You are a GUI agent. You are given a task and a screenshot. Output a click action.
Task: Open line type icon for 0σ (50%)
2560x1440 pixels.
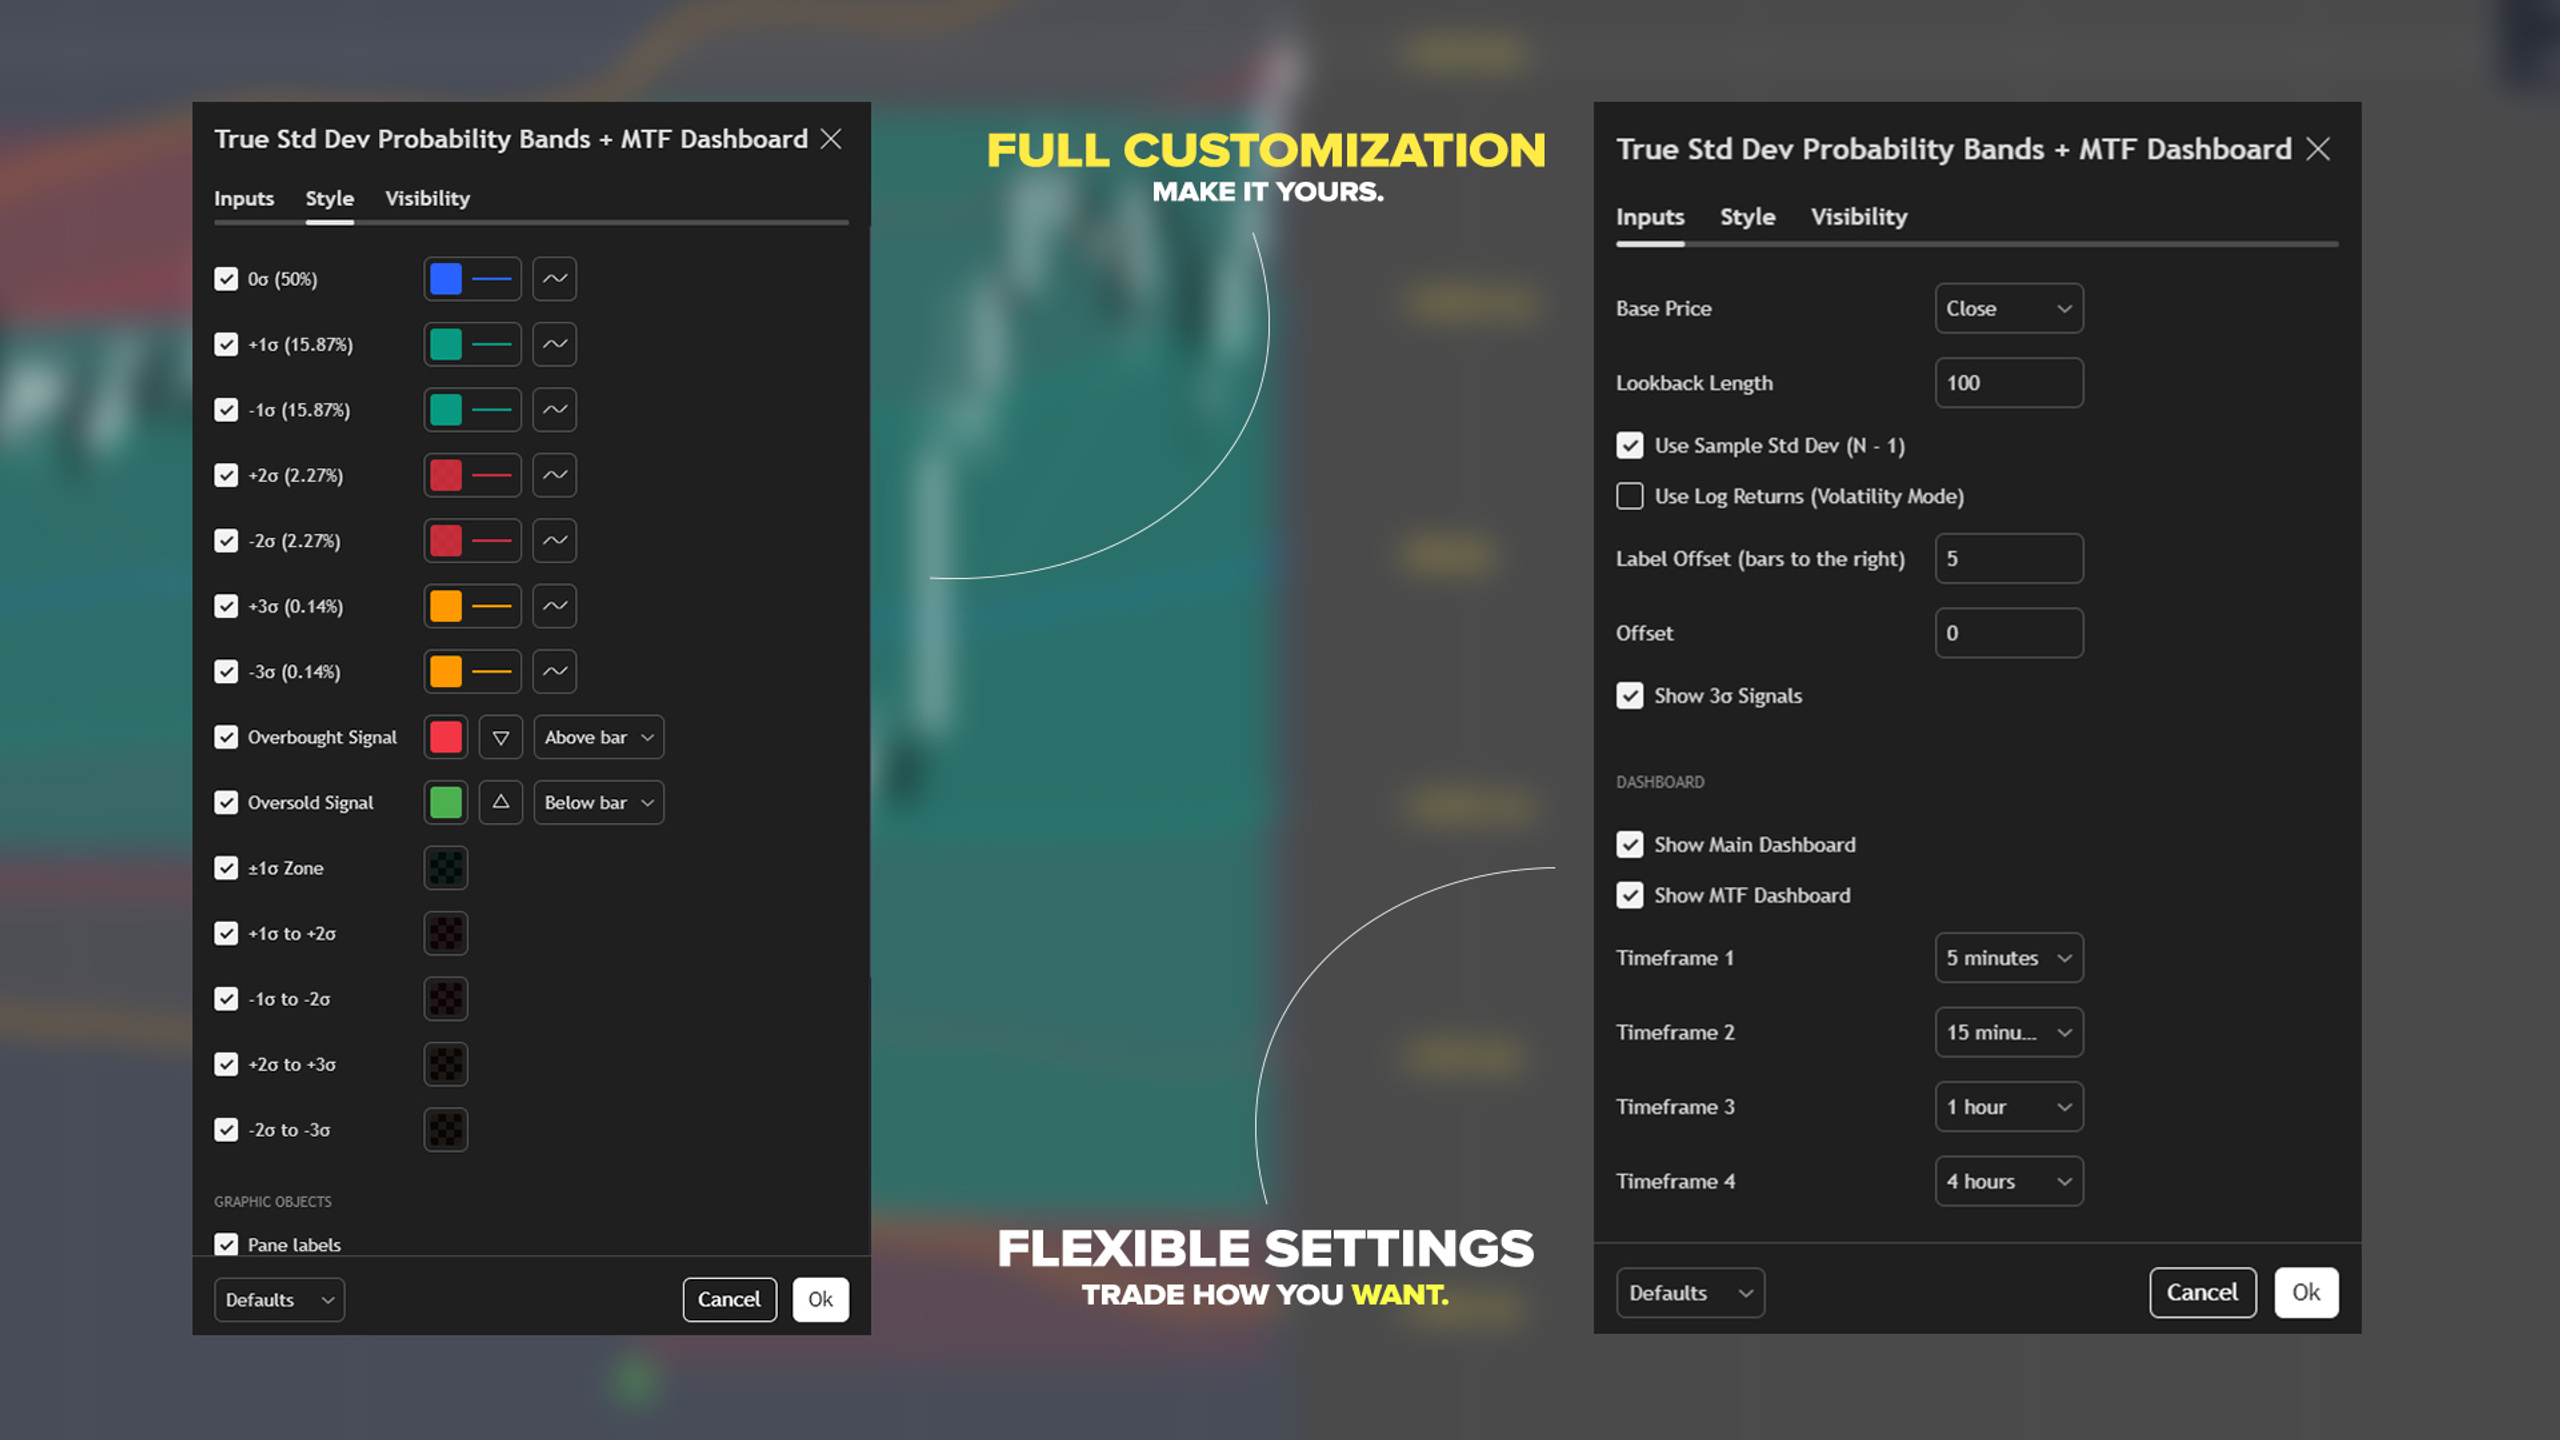click(554, 279)
